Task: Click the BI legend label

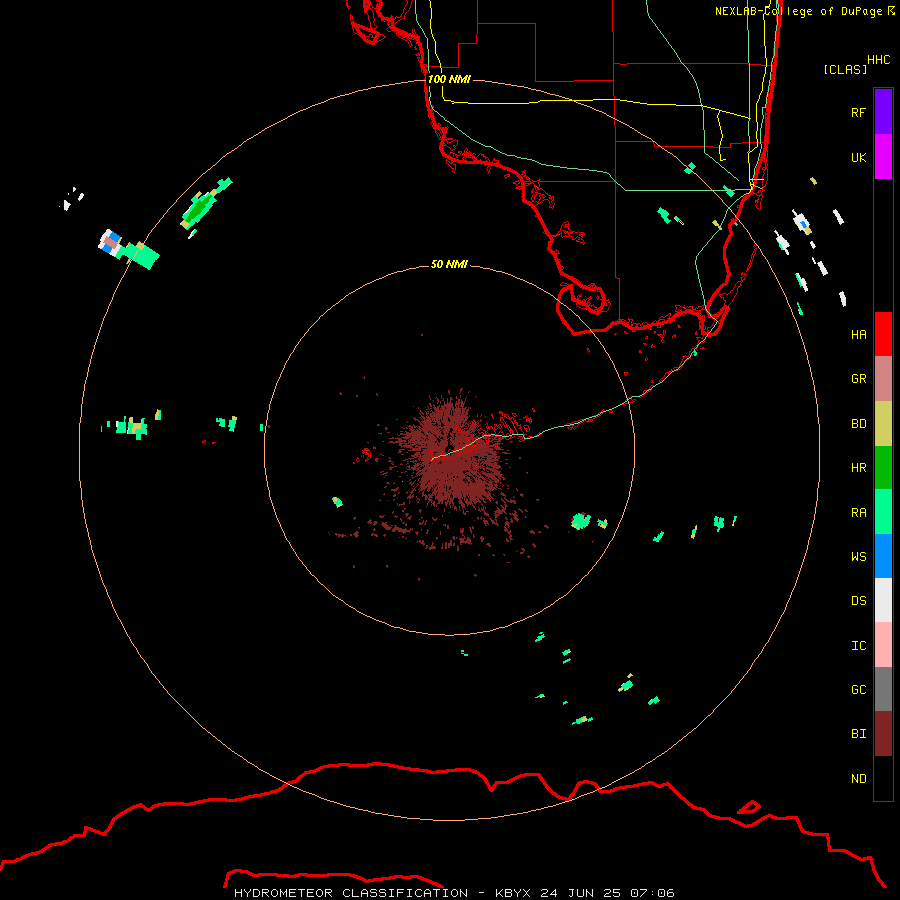Action: click(x=858, y=734)
